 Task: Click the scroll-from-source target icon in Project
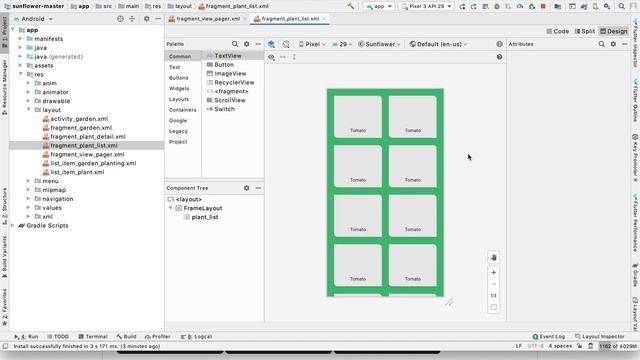tap(120, 19)
